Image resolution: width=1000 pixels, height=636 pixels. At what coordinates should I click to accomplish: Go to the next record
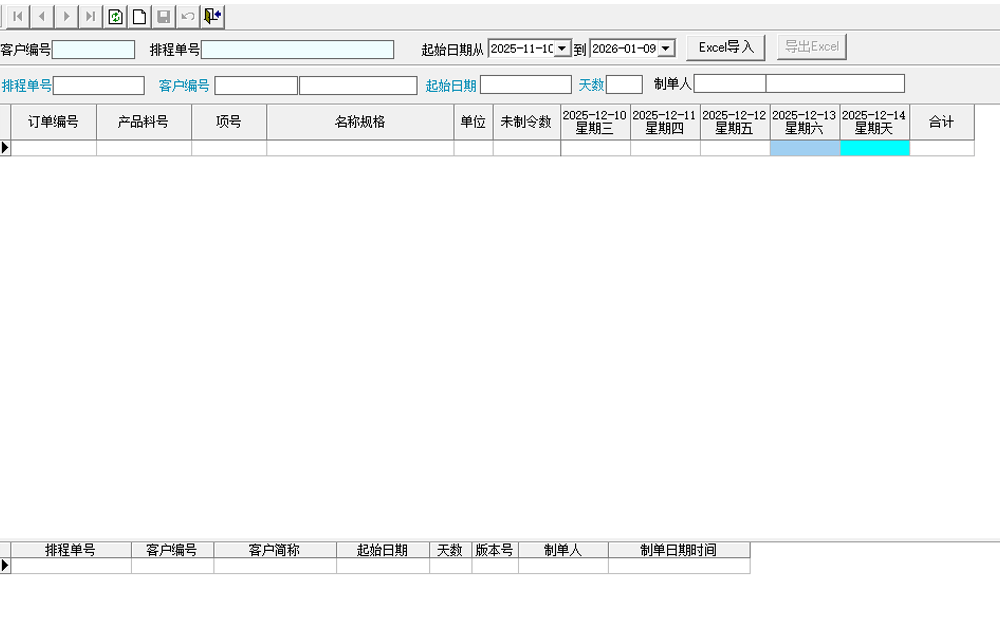66,17
